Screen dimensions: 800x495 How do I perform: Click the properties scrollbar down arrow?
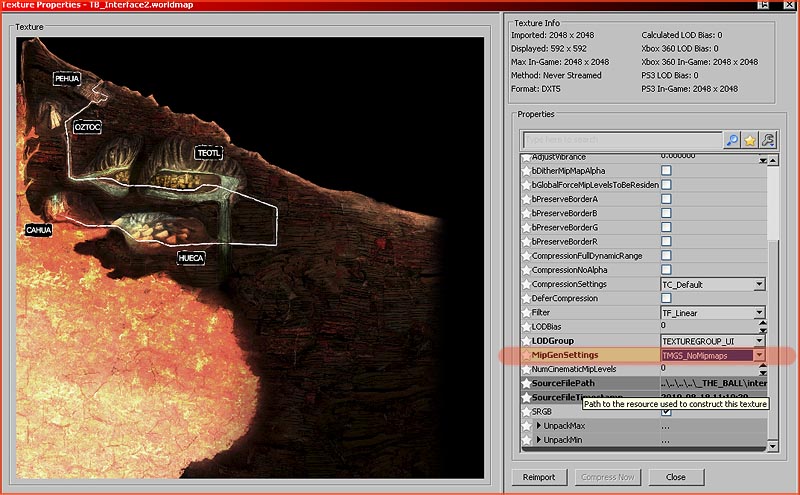click(x=773, y=447)
